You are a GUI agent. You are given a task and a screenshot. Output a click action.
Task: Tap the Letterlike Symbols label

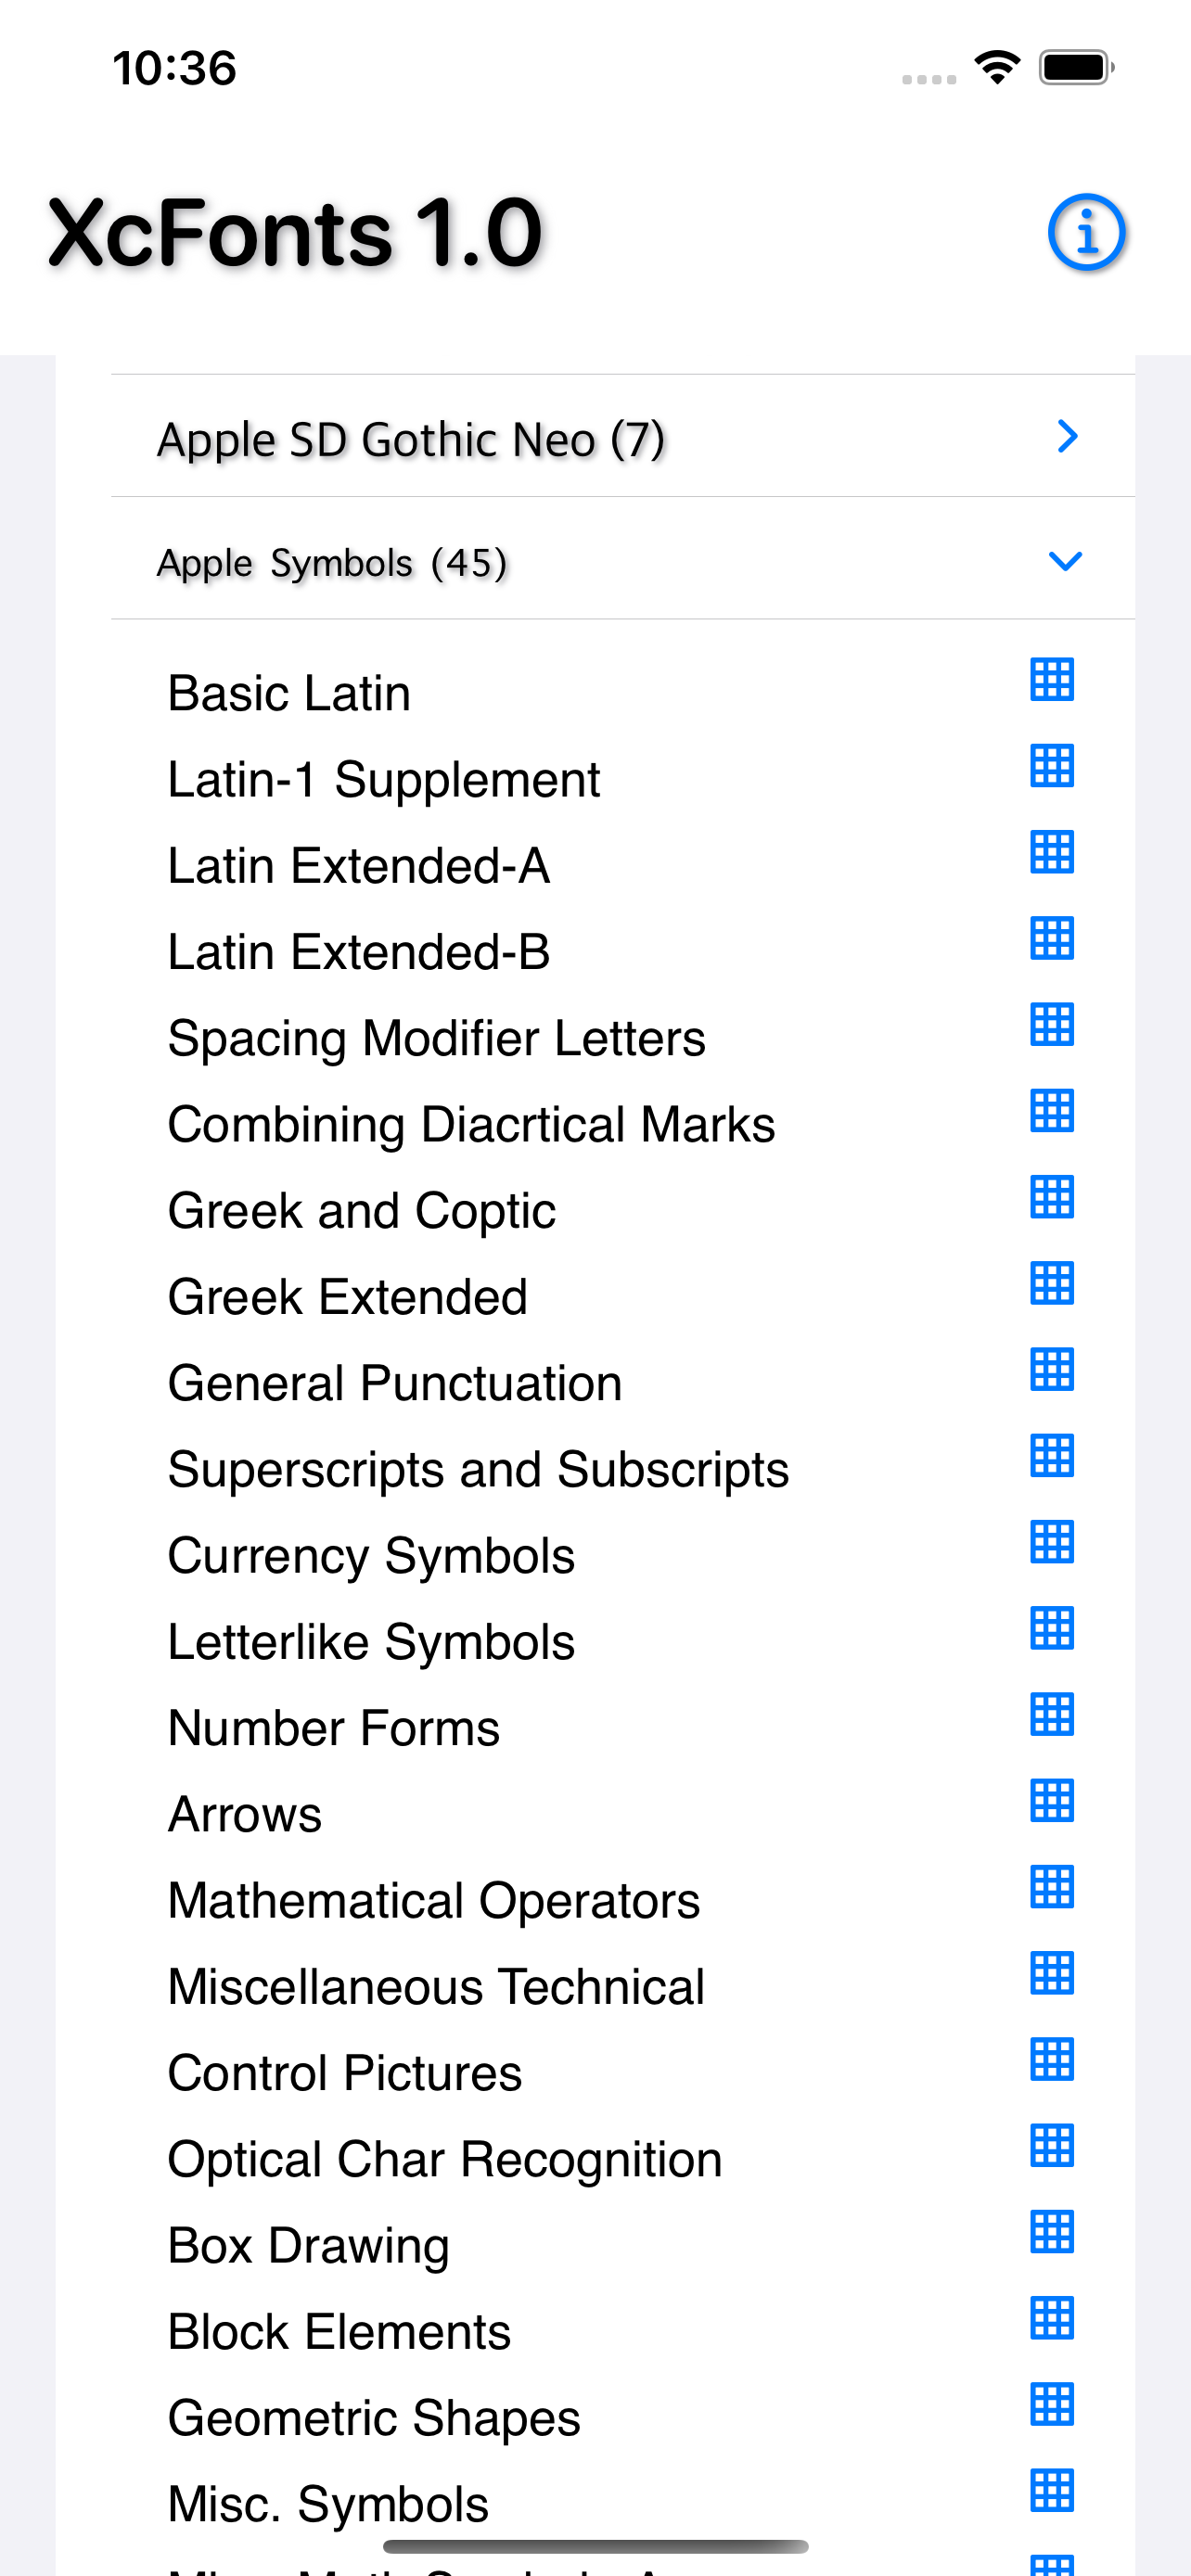point(371,1642)
